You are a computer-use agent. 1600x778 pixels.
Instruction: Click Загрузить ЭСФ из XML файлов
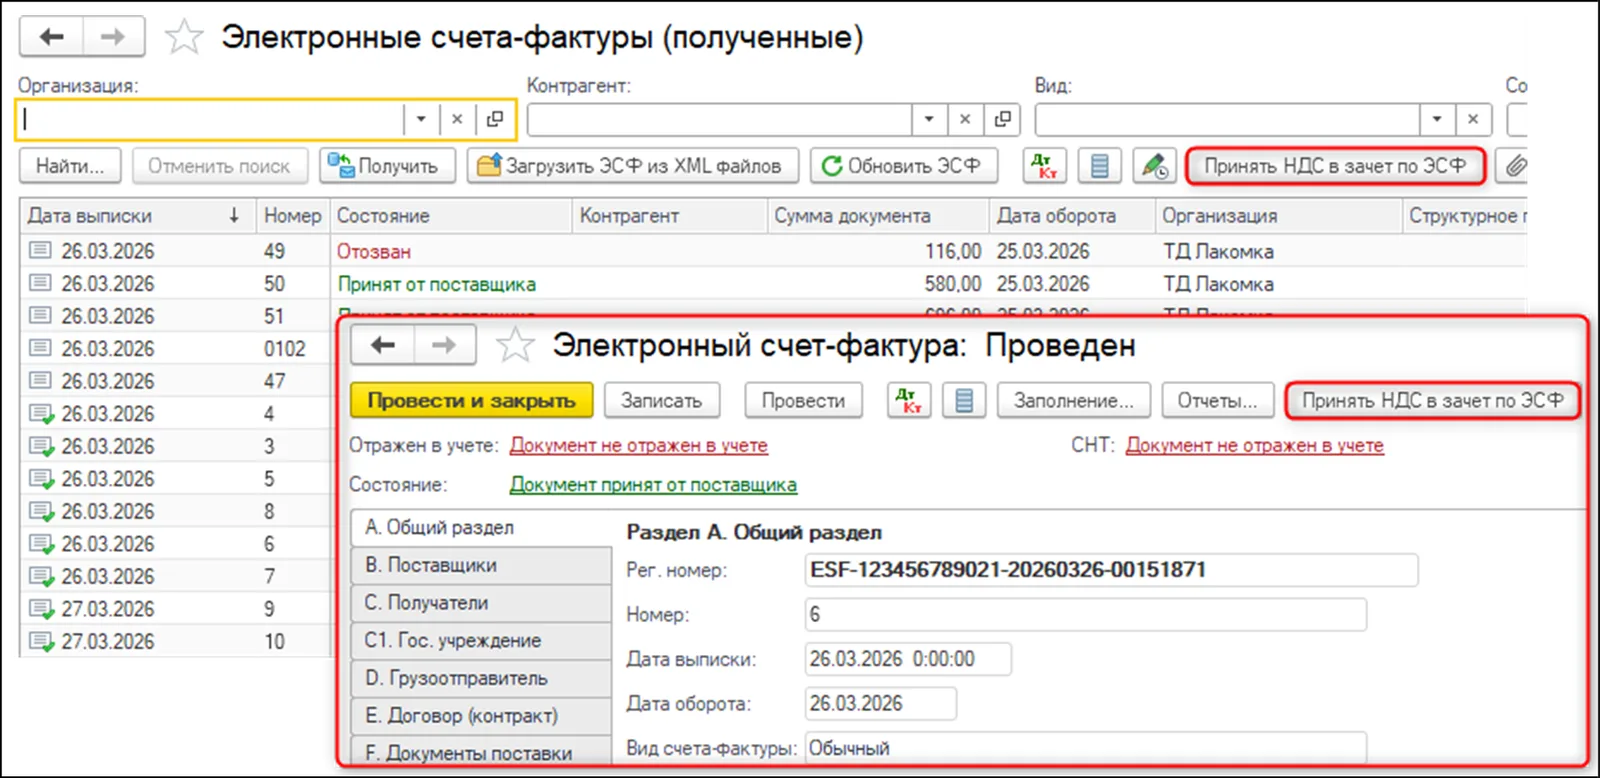tap(632, 166)
